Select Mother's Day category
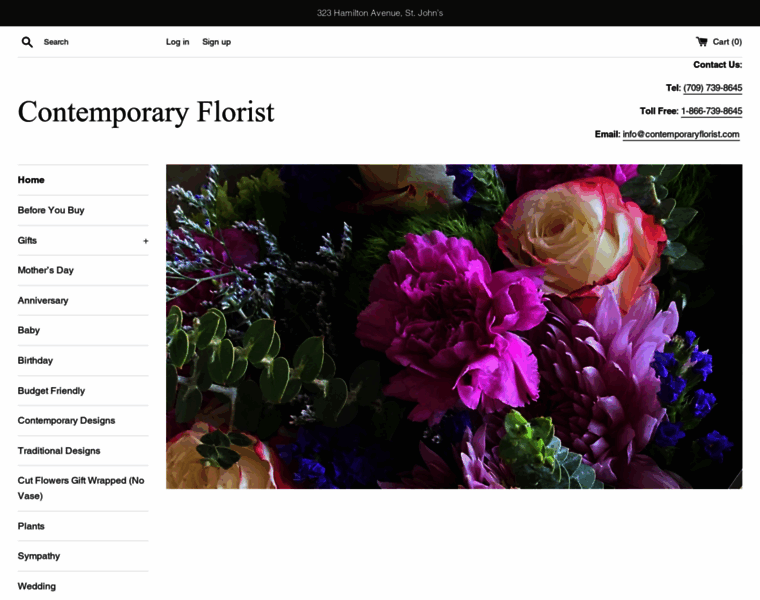The image size is (760, 600). [46, 270]
